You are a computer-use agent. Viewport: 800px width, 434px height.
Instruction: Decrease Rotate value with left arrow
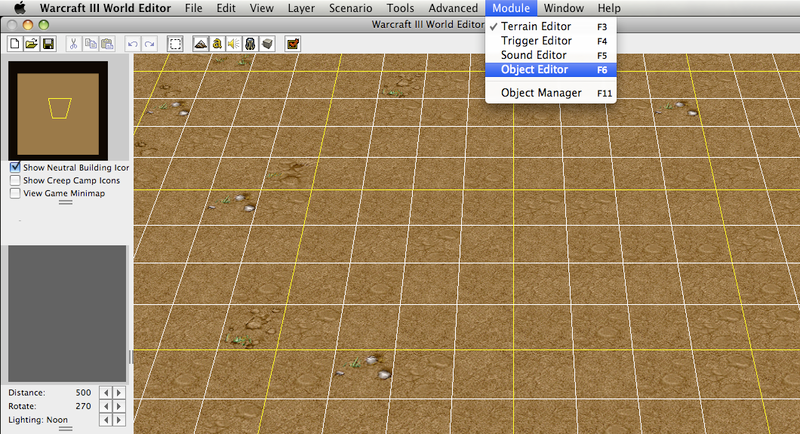106,406
